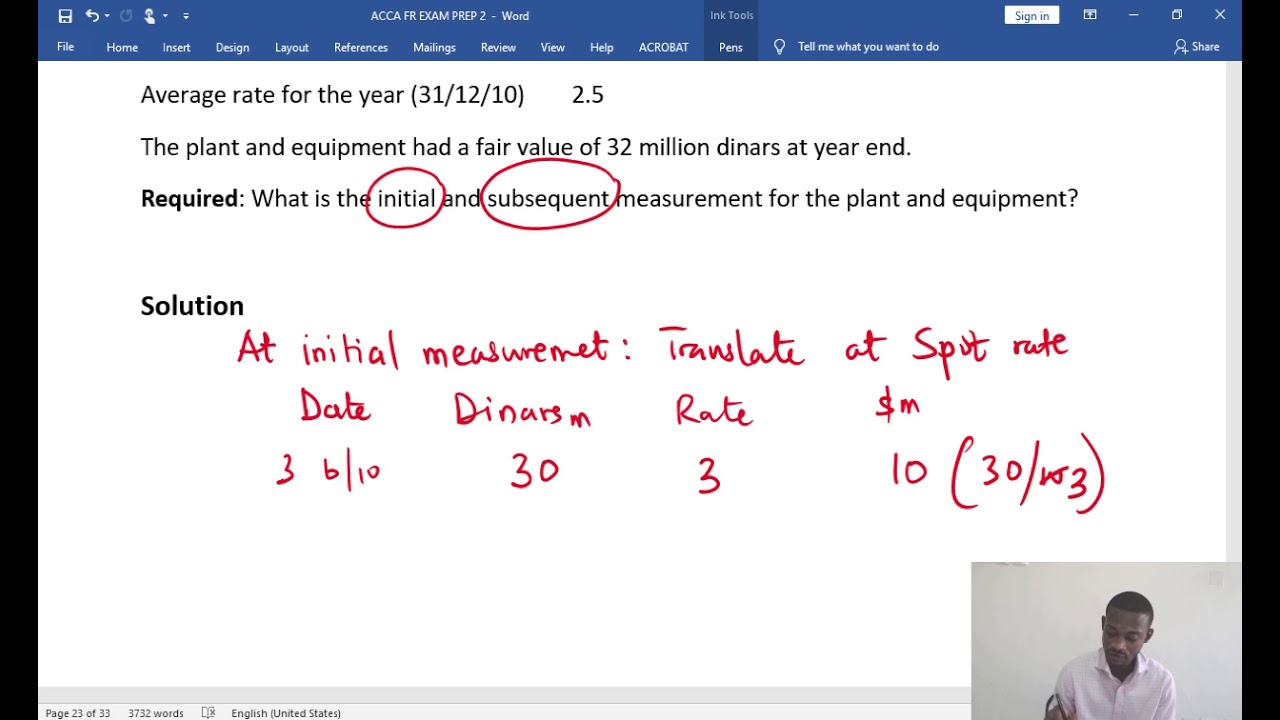Click the proofing errors book icon
This screenshot has width=1280, height=720.
(208, 713)
